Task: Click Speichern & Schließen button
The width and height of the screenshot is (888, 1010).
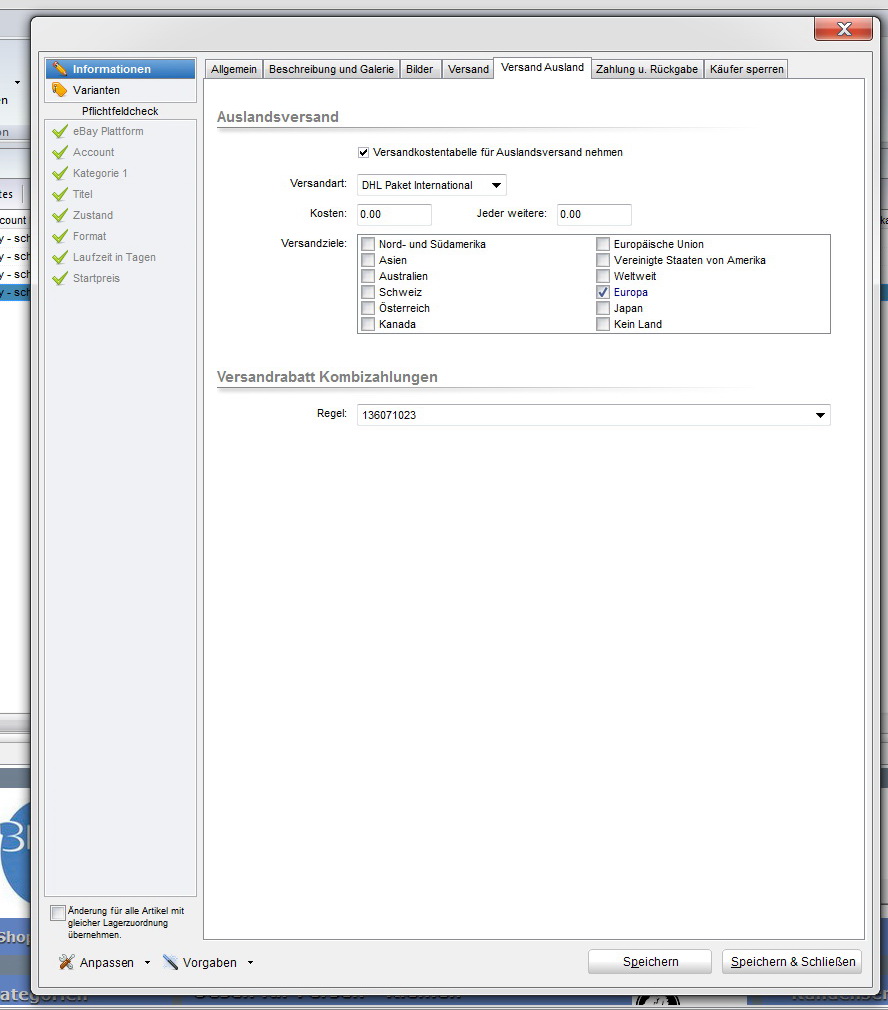Action: click(792, 962)
